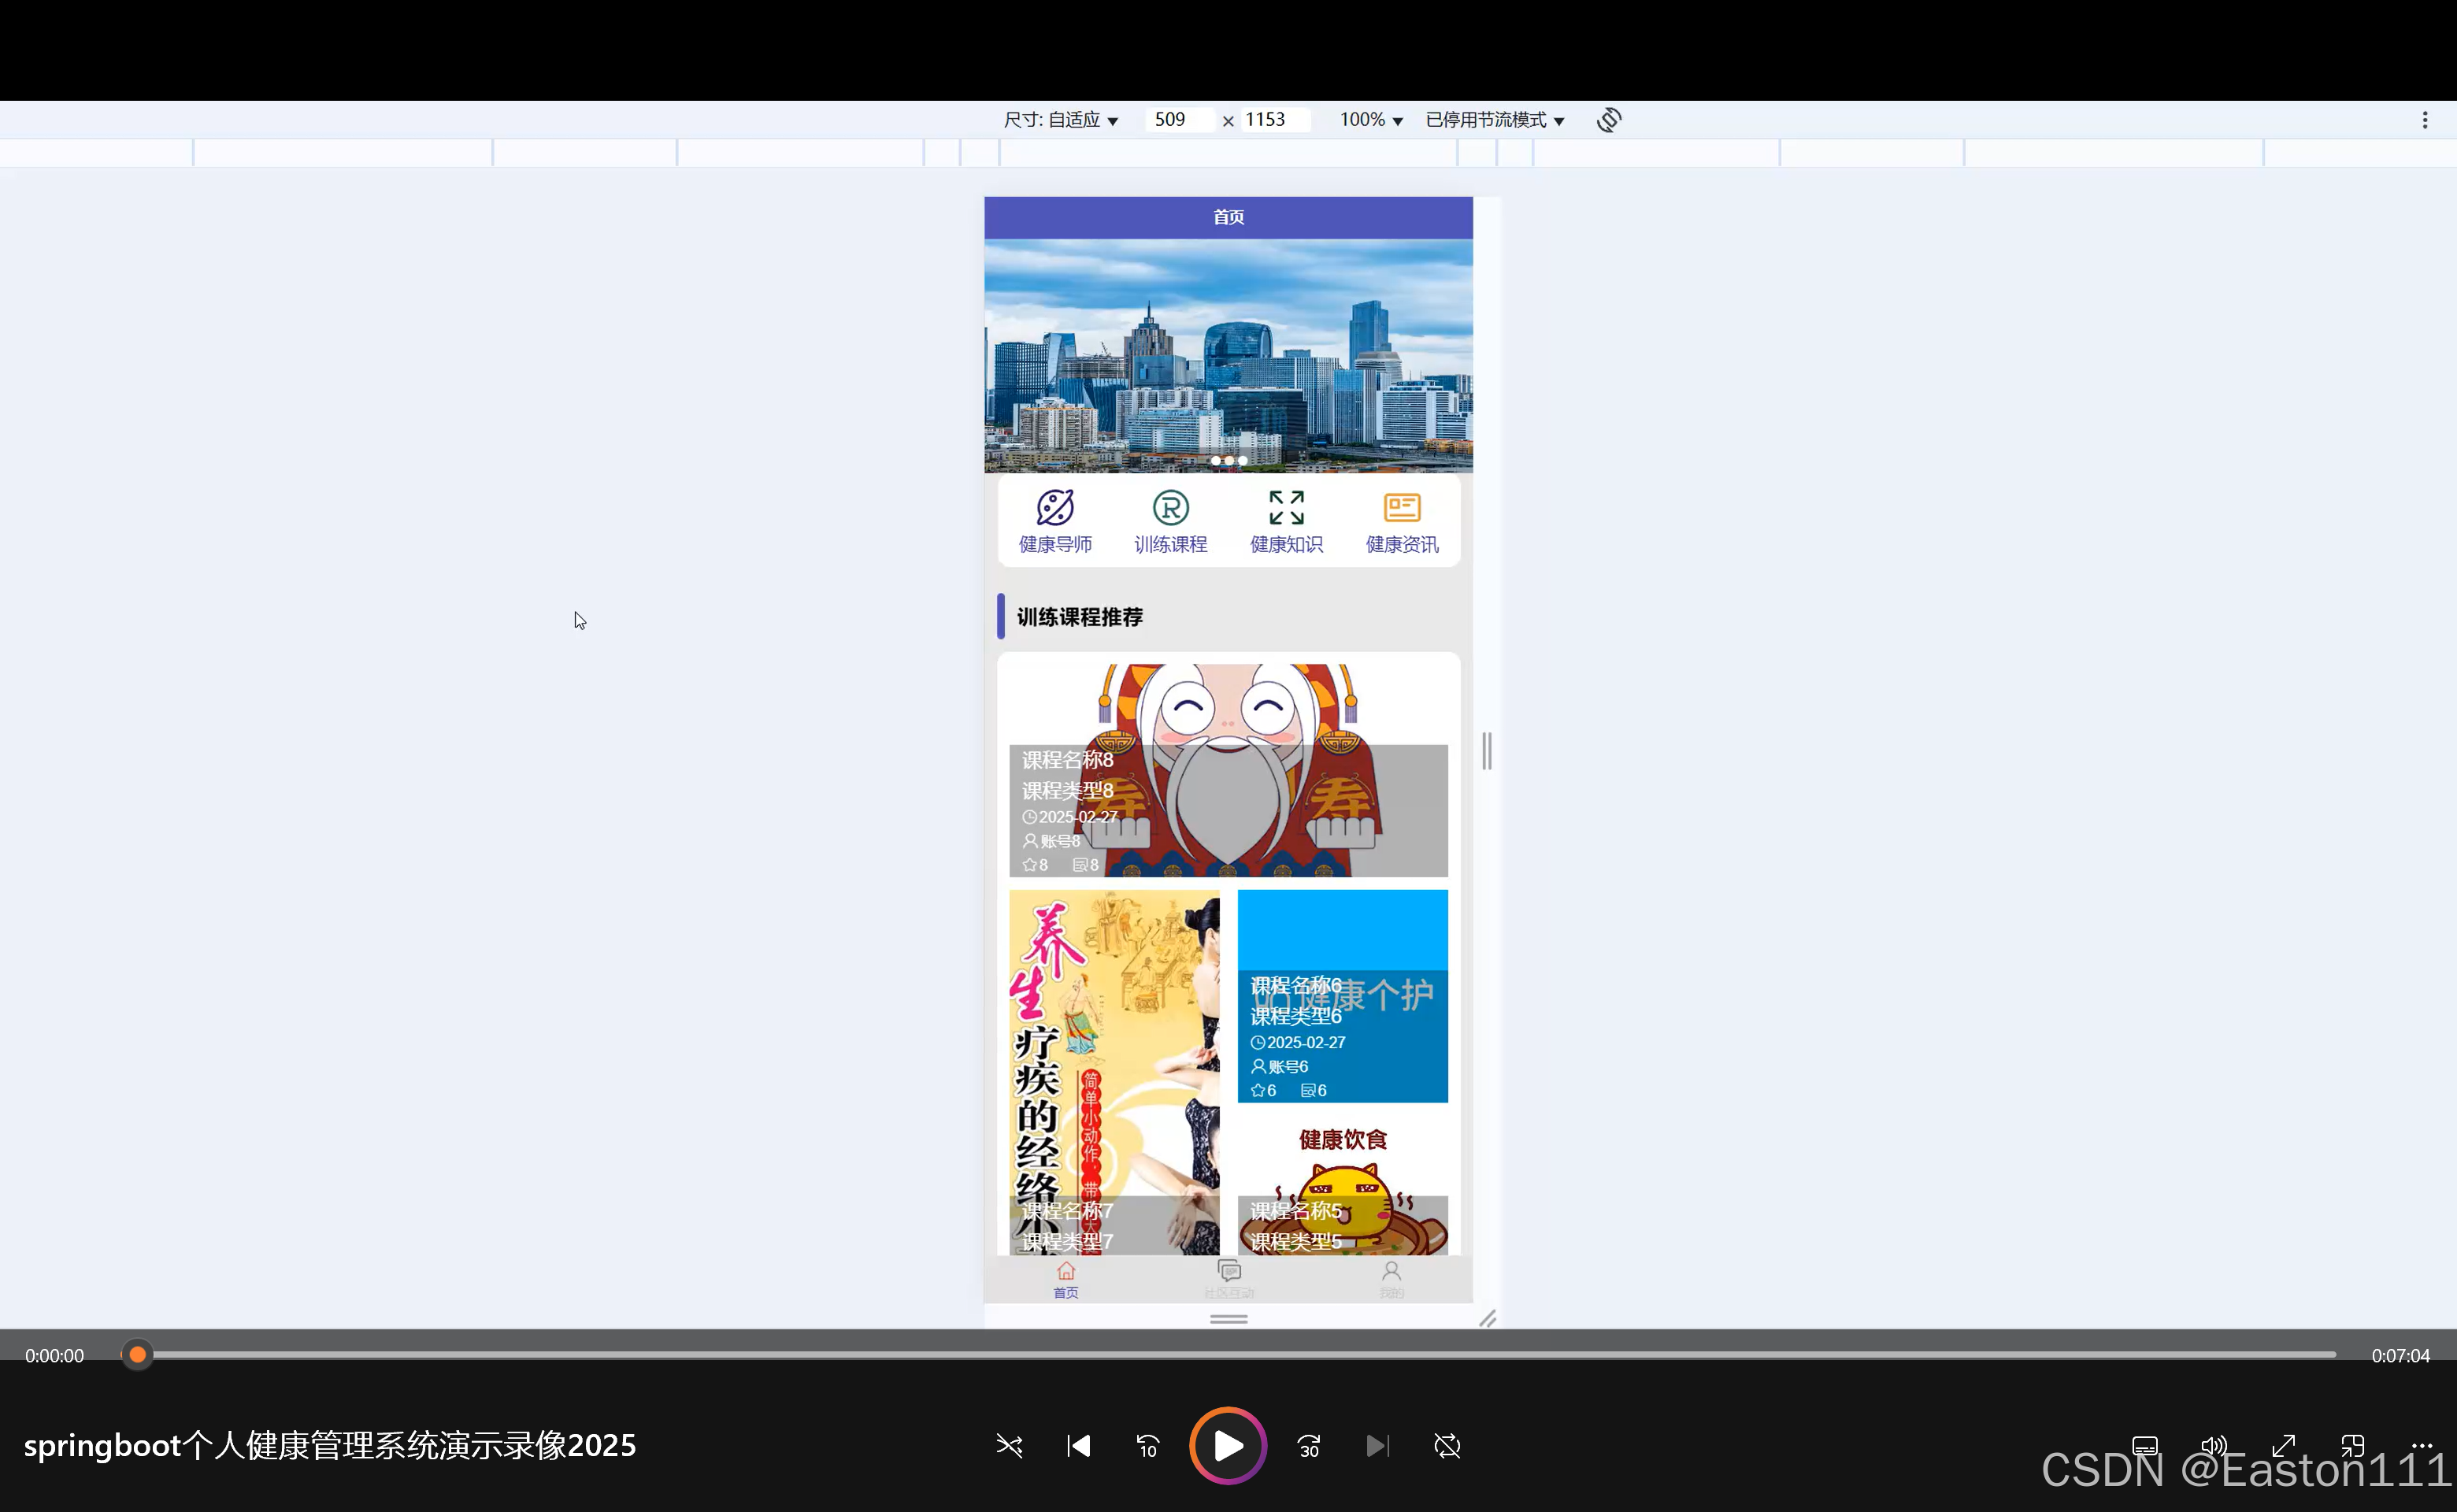The width and height of the screenshot is (2457, 1512).
Task: Select the 首页 bottom tab
Action: coord(1066,1279)
